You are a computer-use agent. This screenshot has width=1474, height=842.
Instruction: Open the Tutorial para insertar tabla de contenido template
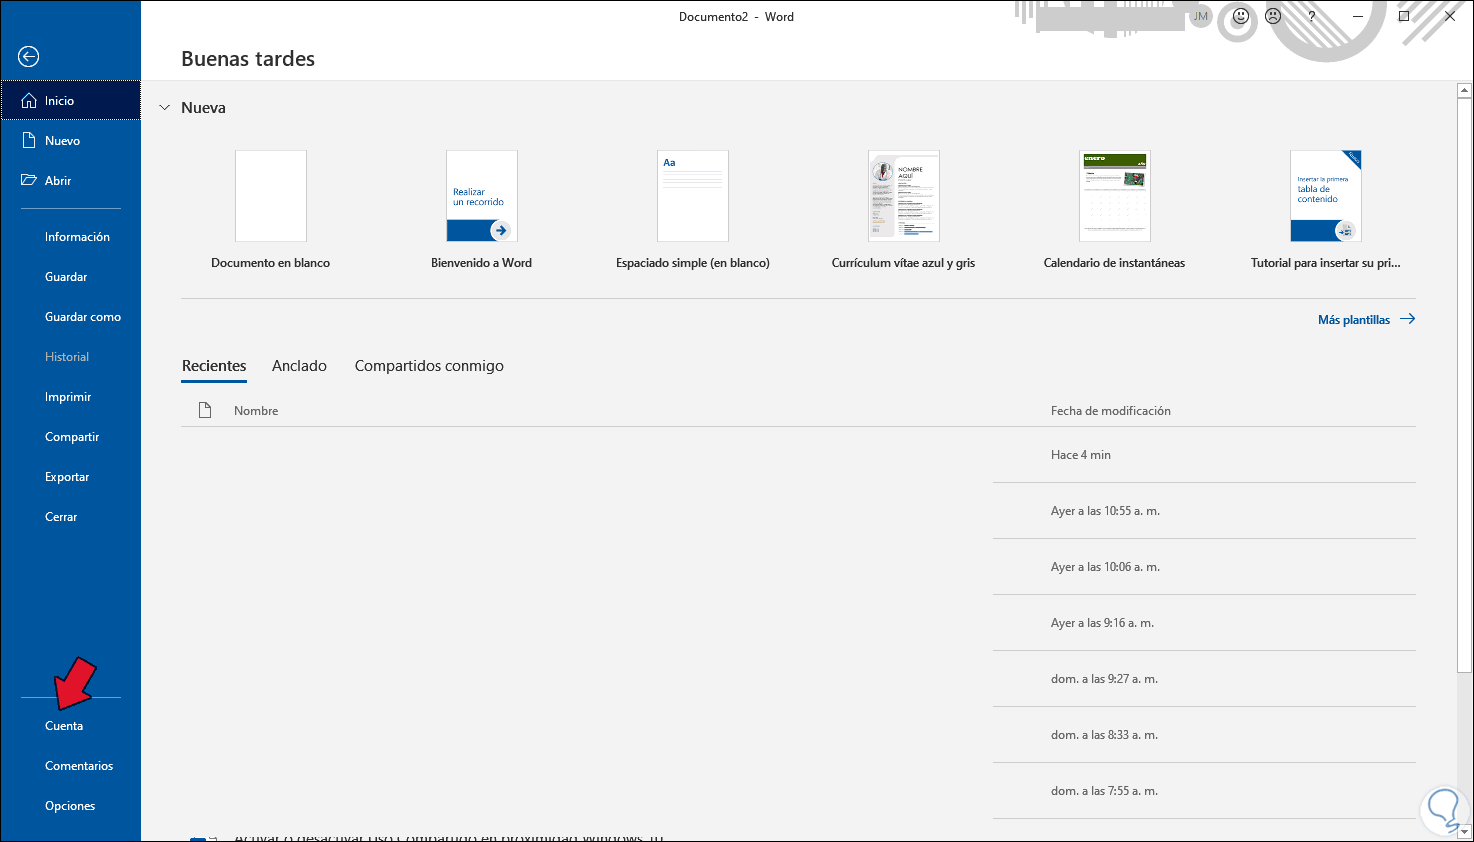[x=1325, y=210]
